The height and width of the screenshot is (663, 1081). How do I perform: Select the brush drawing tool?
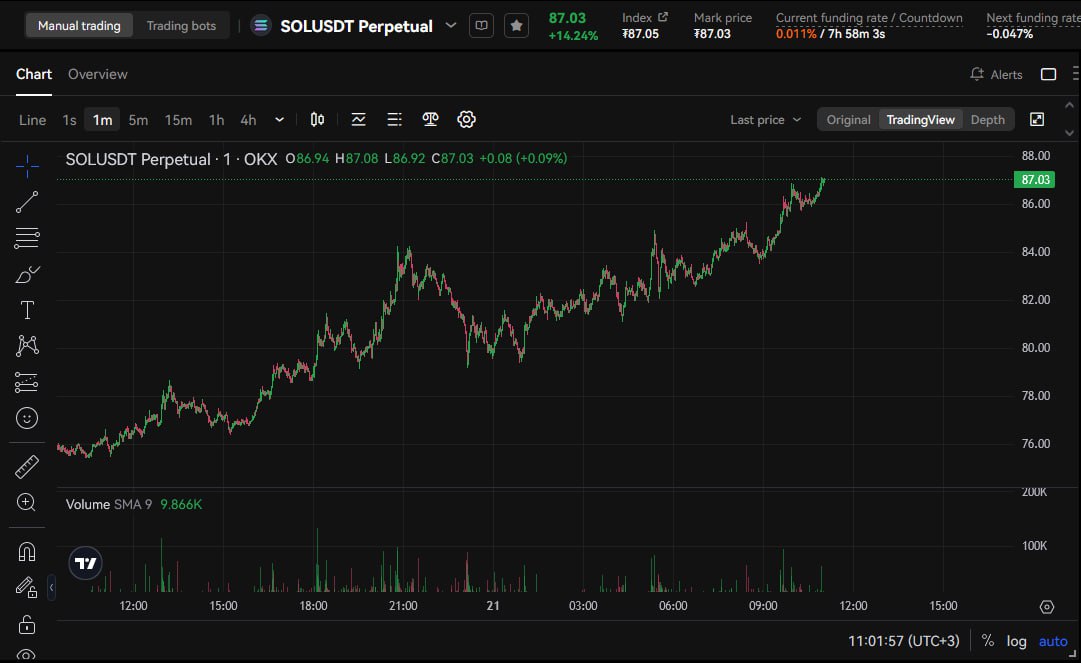pos(27,274)
